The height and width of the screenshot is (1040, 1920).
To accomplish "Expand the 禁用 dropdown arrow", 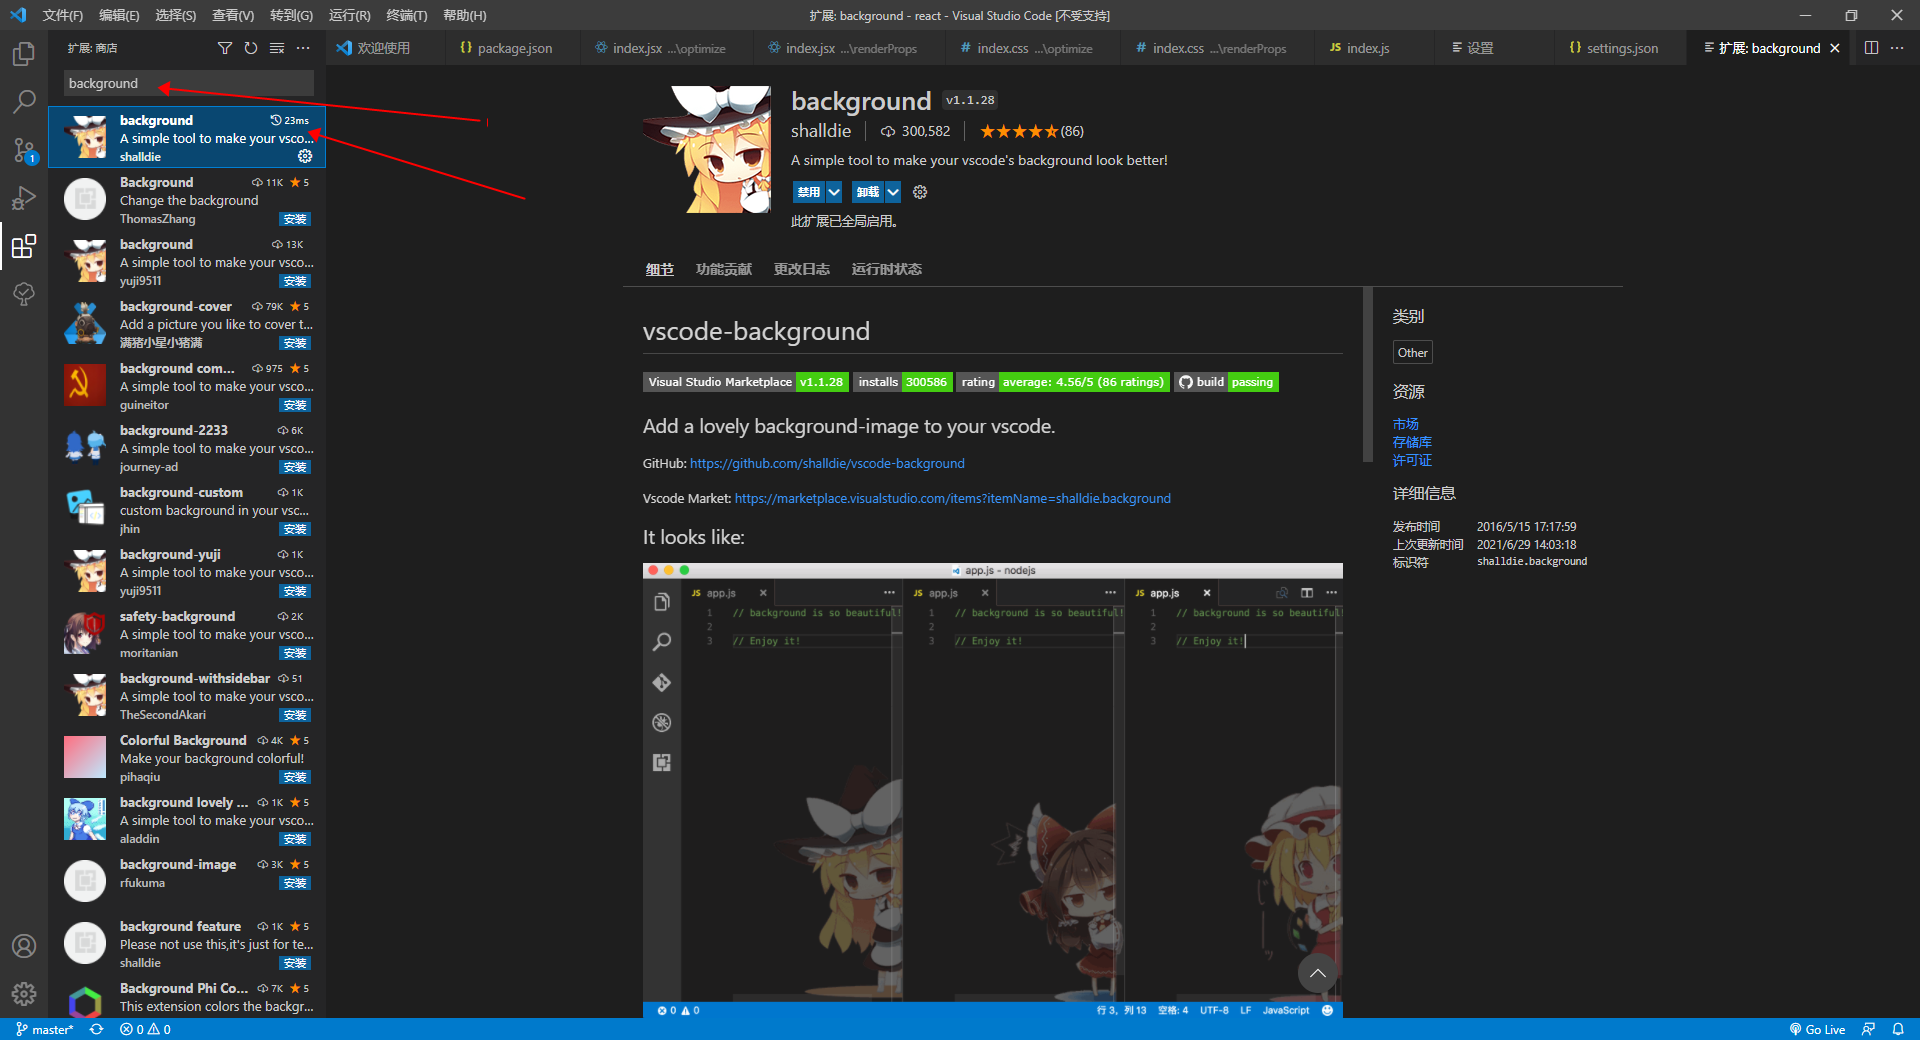I will [x=834, y=192].
